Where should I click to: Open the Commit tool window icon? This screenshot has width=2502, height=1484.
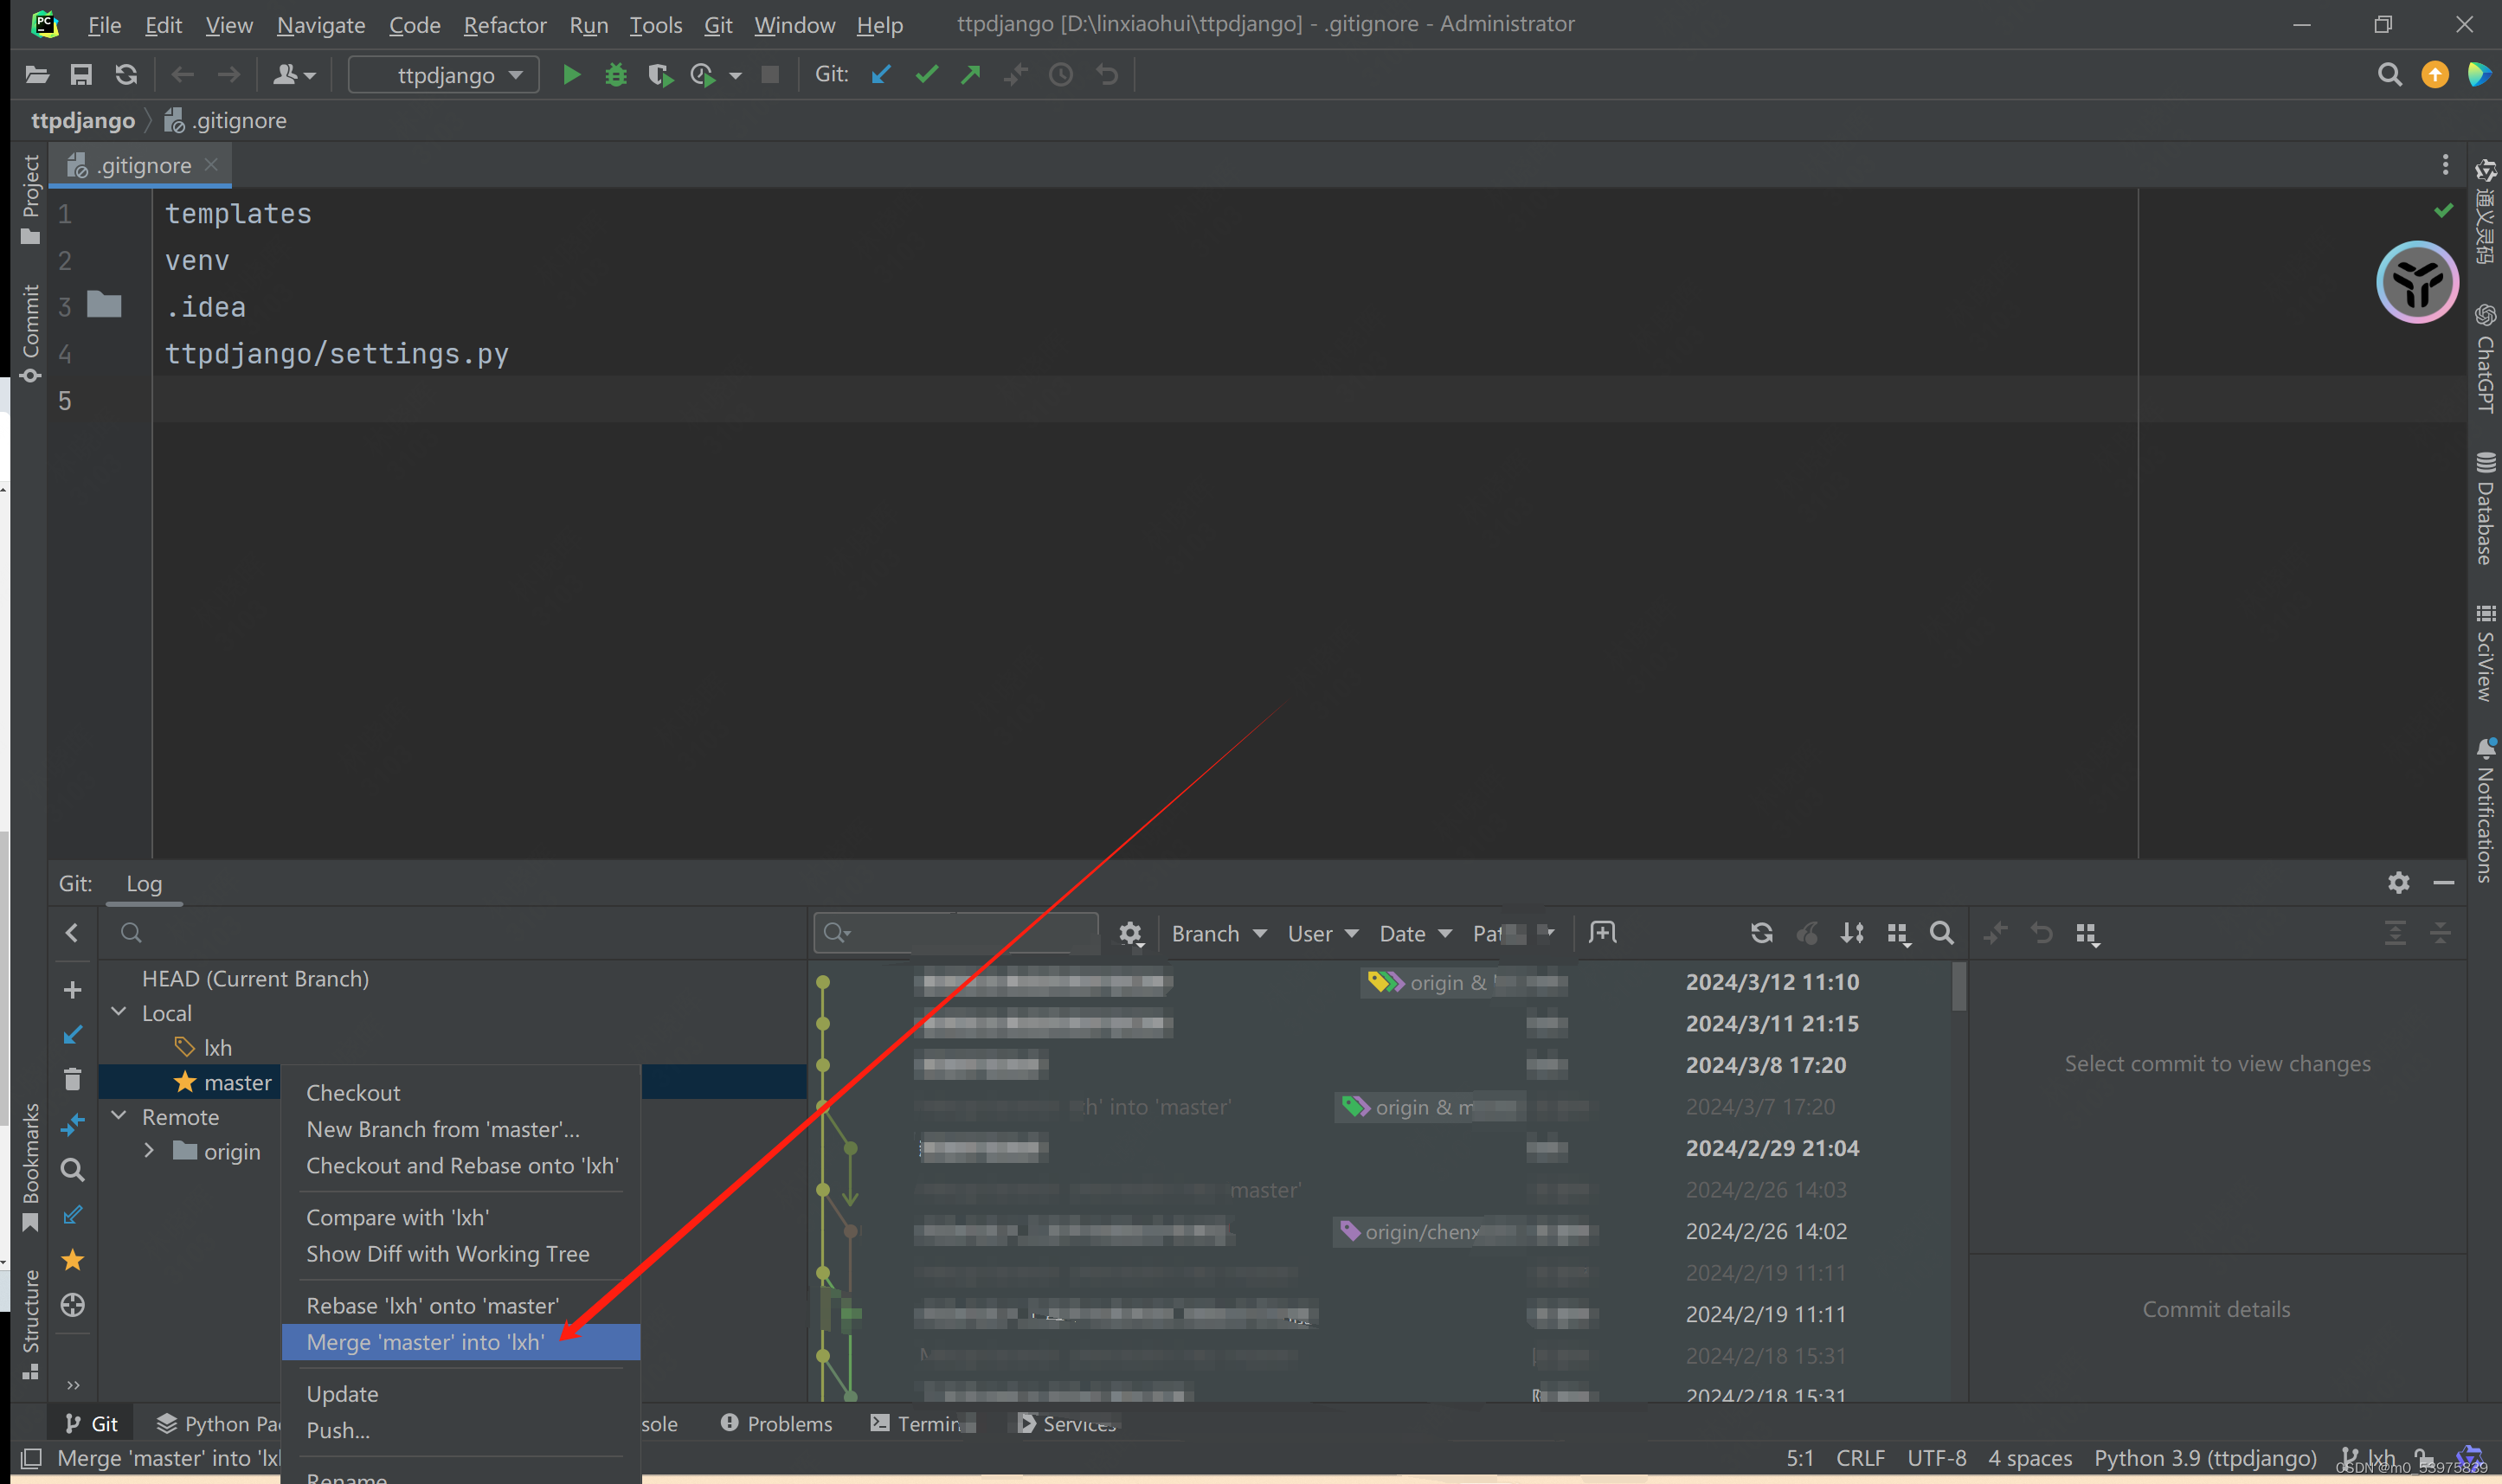(x=29, y=330)
